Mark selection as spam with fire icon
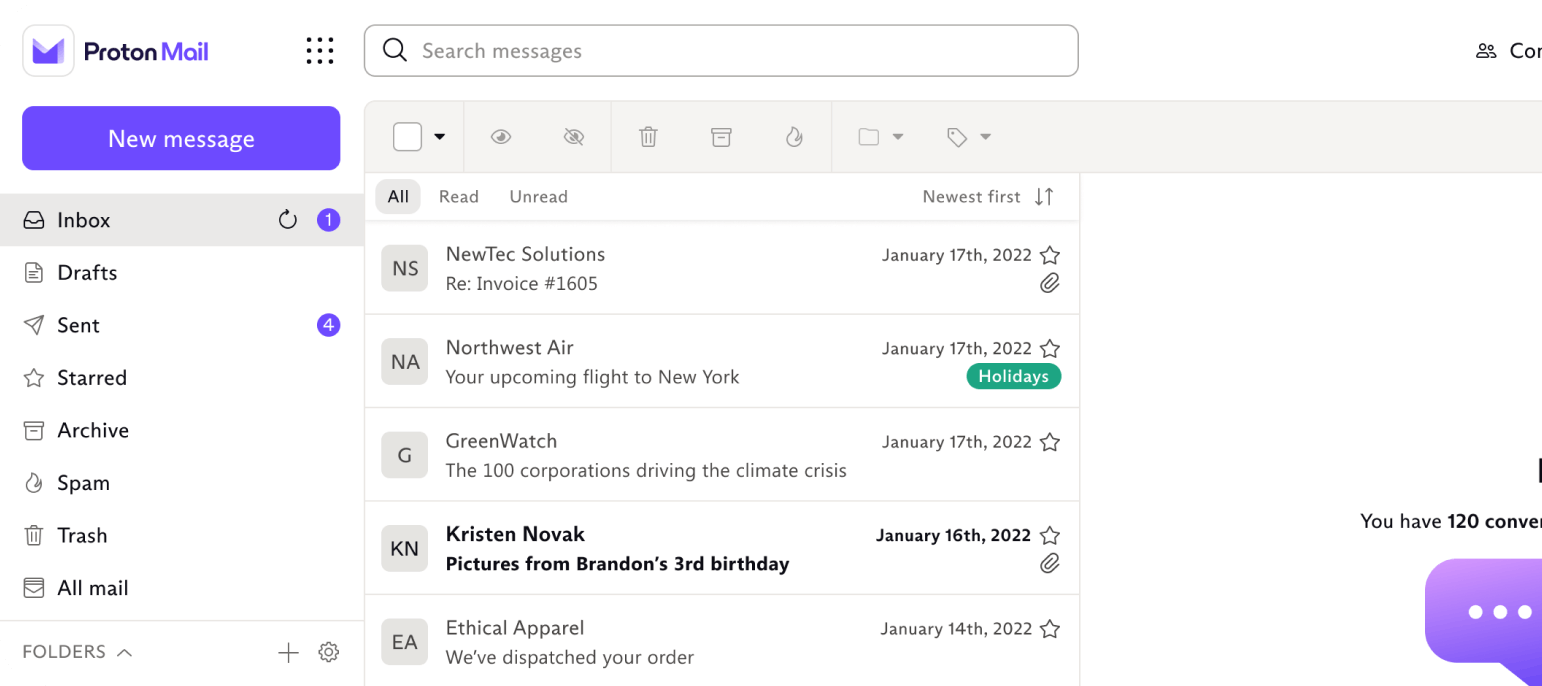Image resolution: width=1542 pixels, height=686 pixels. 794,137
